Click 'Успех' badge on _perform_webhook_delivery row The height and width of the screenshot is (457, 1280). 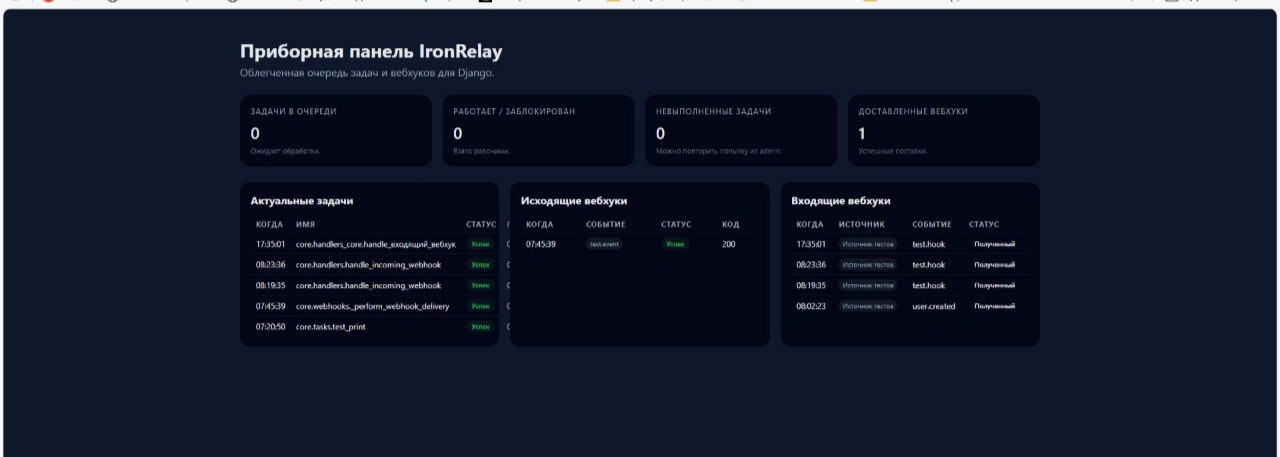(481, 306)
